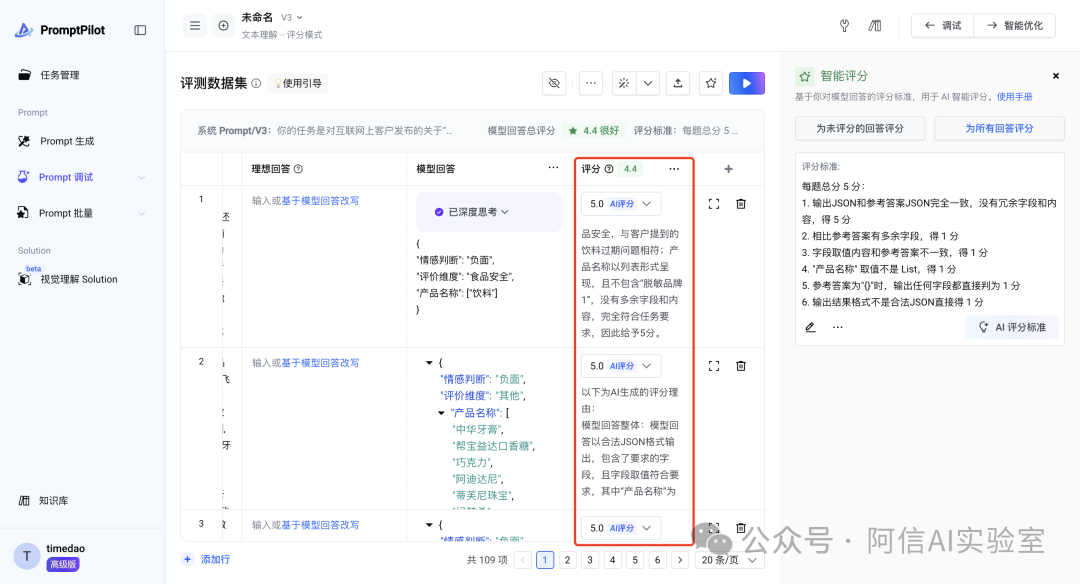Viewport: 1080px width, 584px height.
Task: Open the 20 条/页 page size dropdown
Action: [x=729, y=560]
